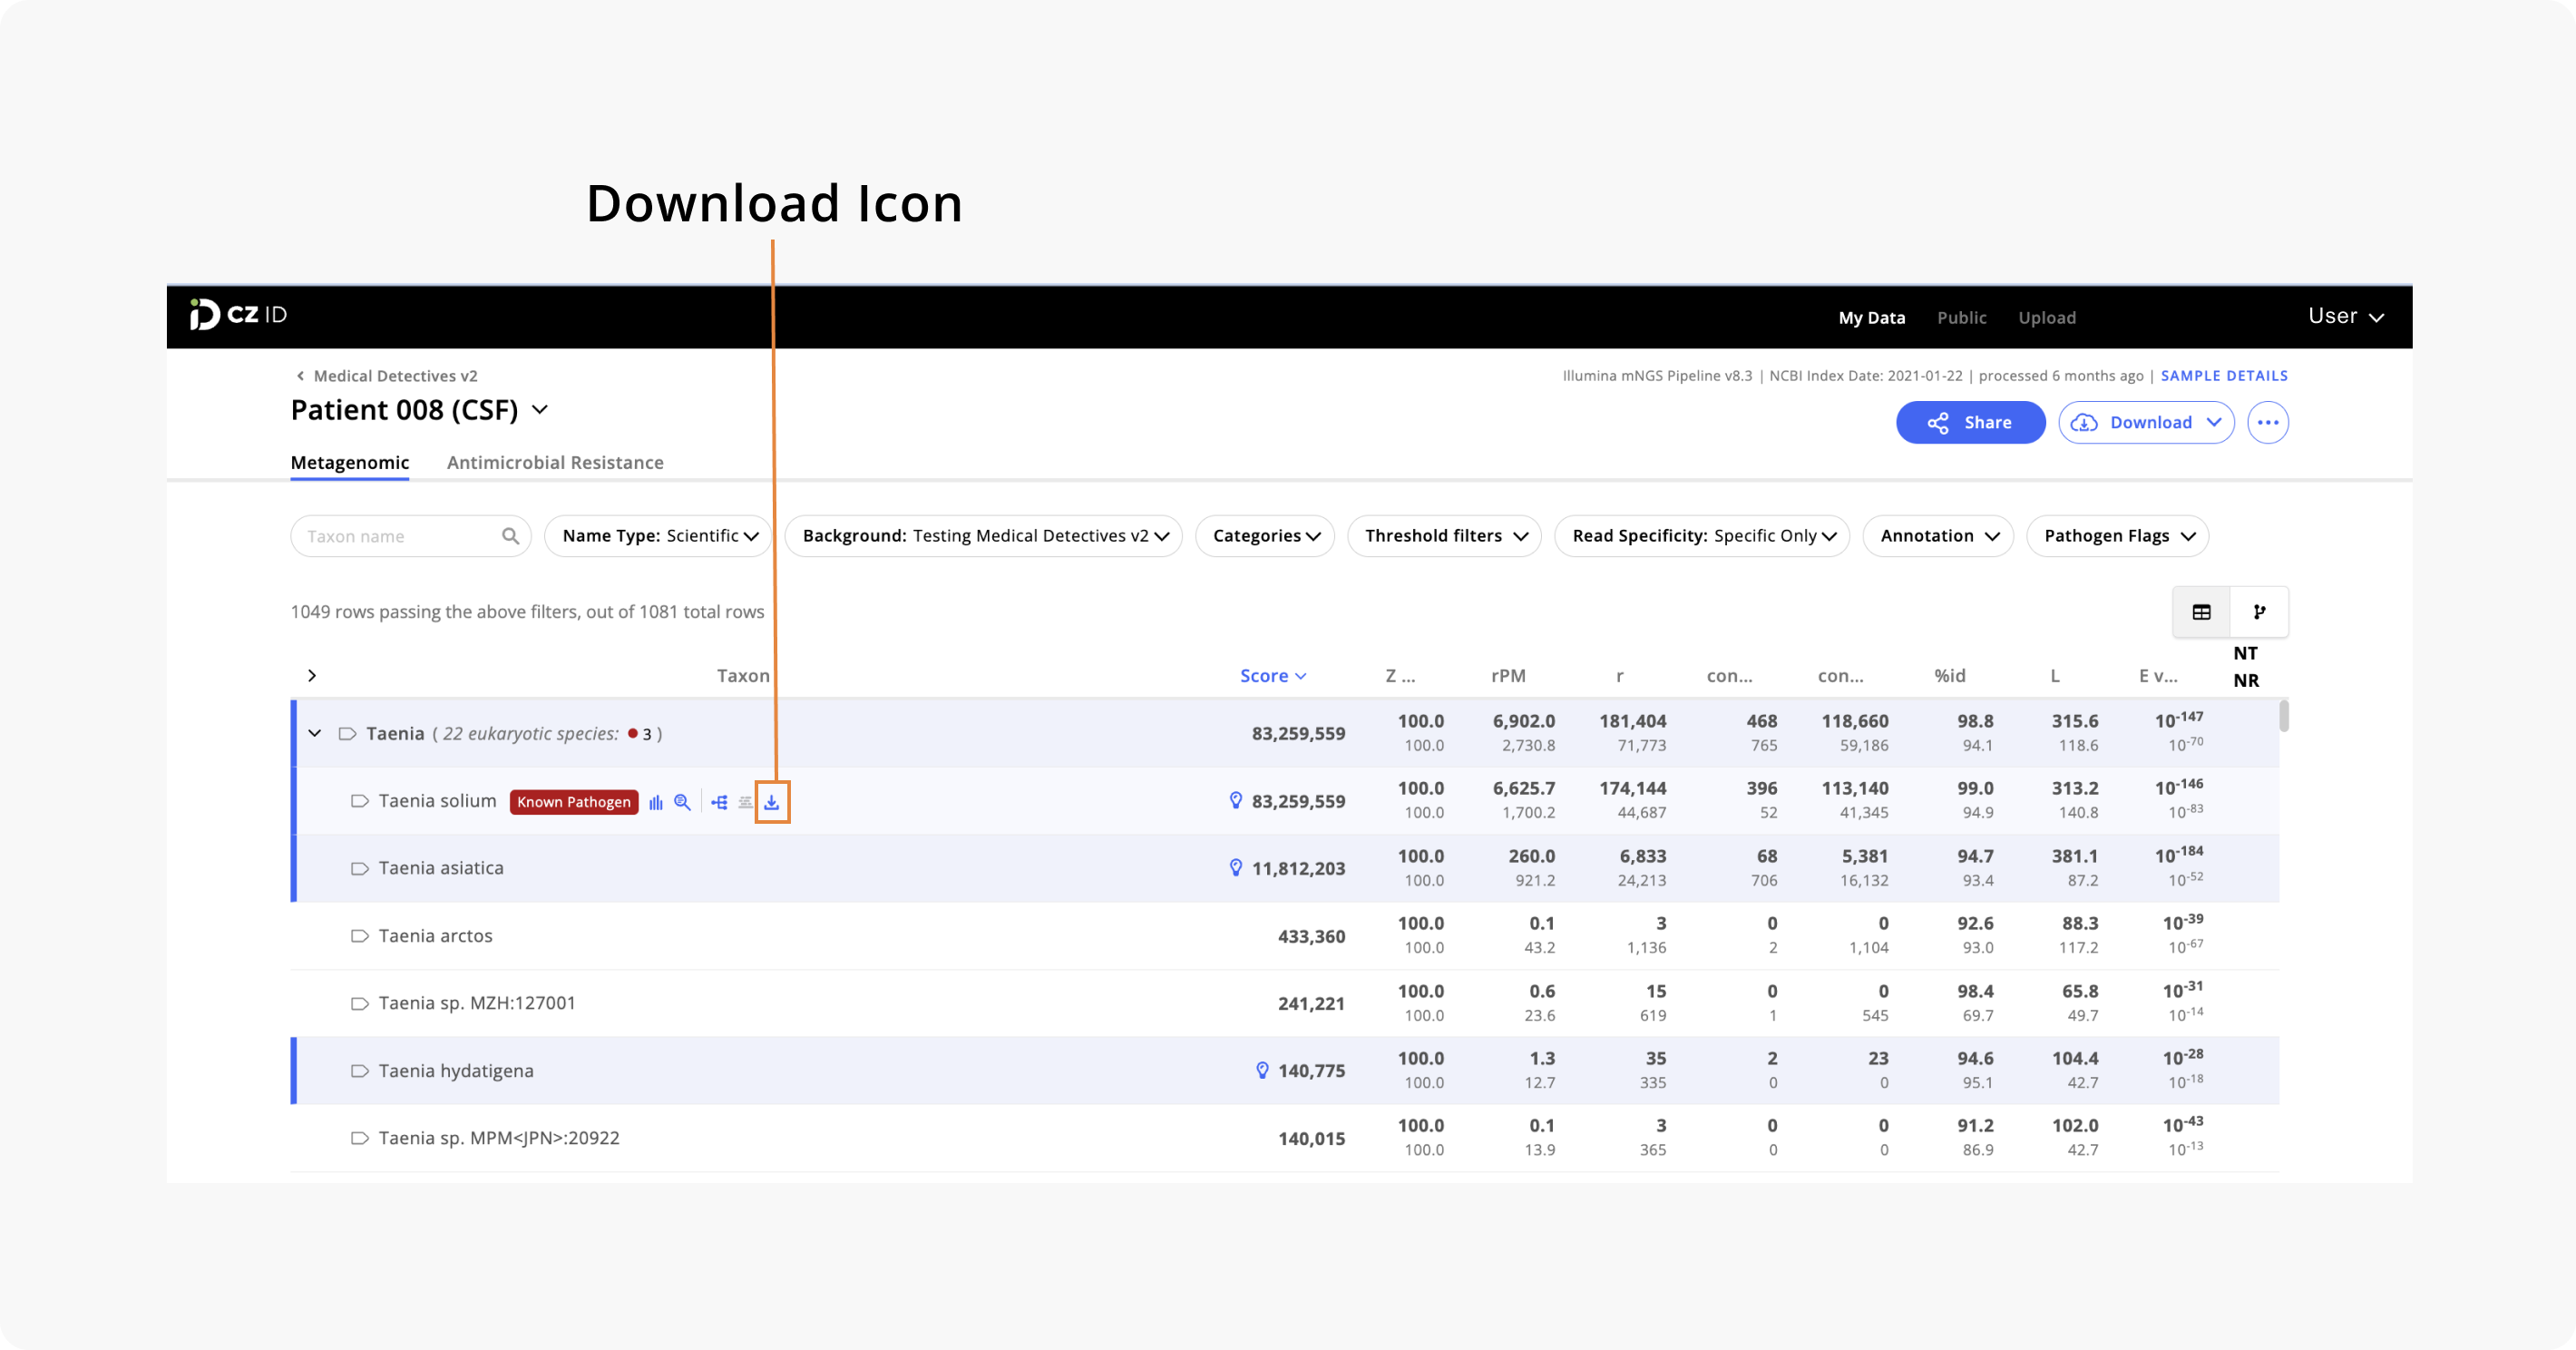The image size is (2576, 1350).
Task: Click annotation tag icon for Taenia sp. MZH:127001
Action: (x=359, y=1003)
